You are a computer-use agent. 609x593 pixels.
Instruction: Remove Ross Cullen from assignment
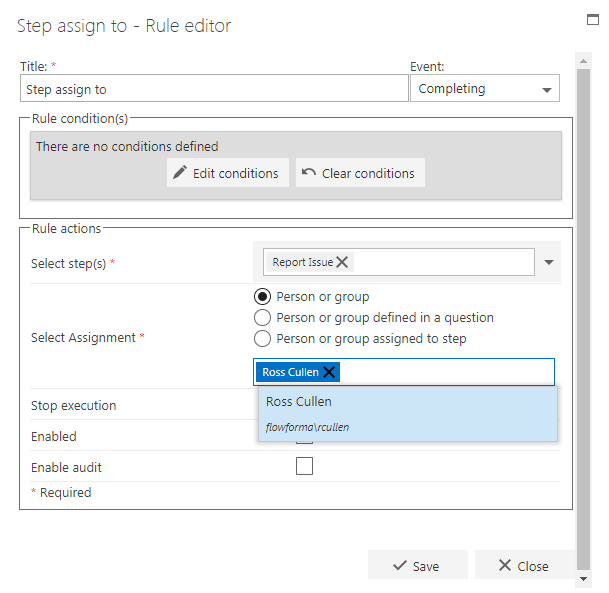point(329,372)
